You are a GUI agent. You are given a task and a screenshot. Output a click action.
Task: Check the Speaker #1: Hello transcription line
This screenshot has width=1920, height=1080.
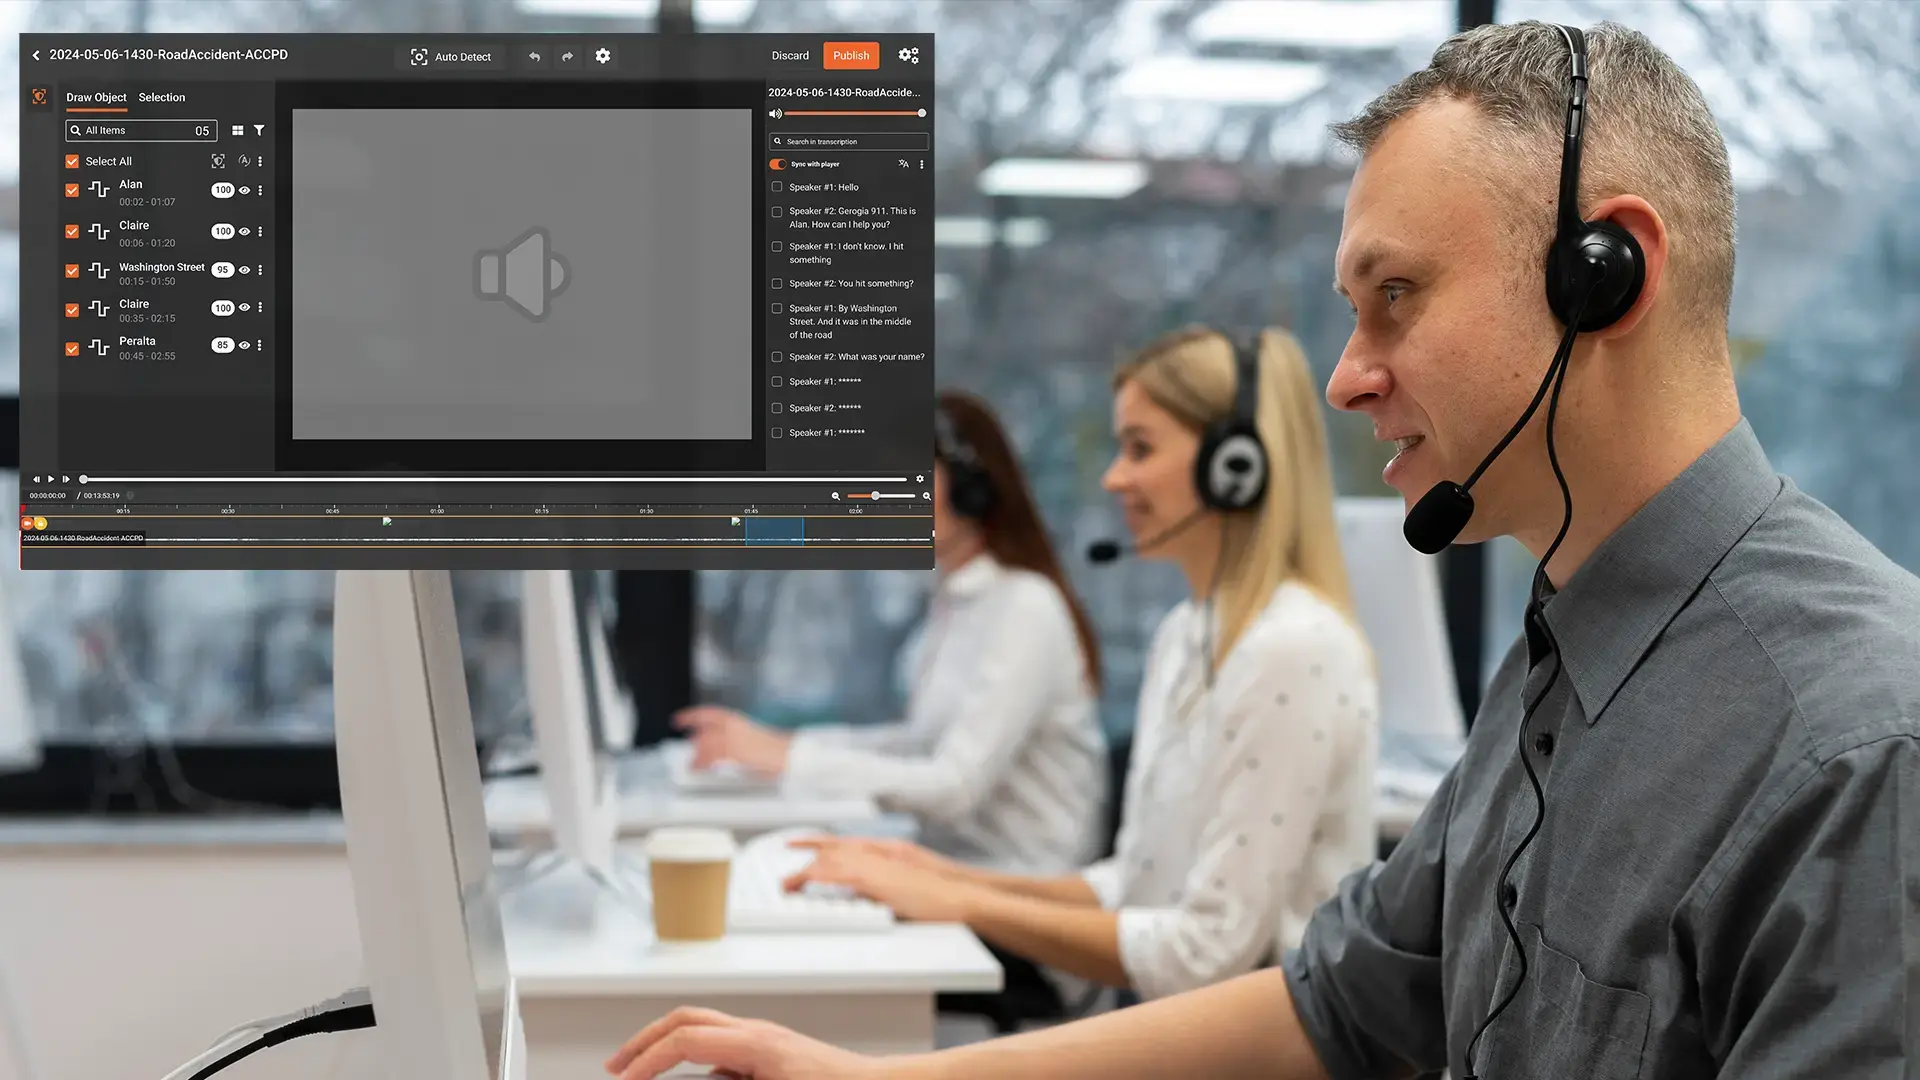tap(777, 187)
